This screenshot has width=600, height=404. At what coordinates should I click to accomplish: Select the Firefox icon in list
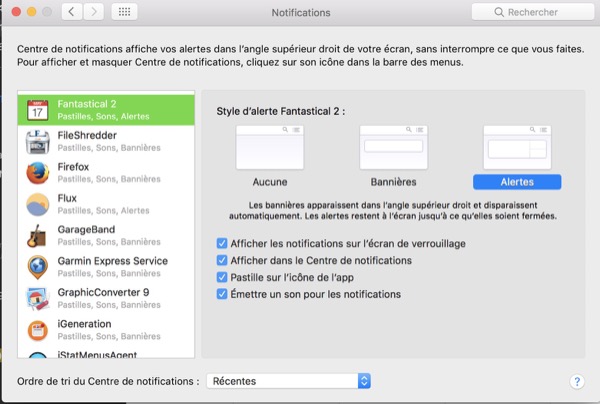pos(38,172)
